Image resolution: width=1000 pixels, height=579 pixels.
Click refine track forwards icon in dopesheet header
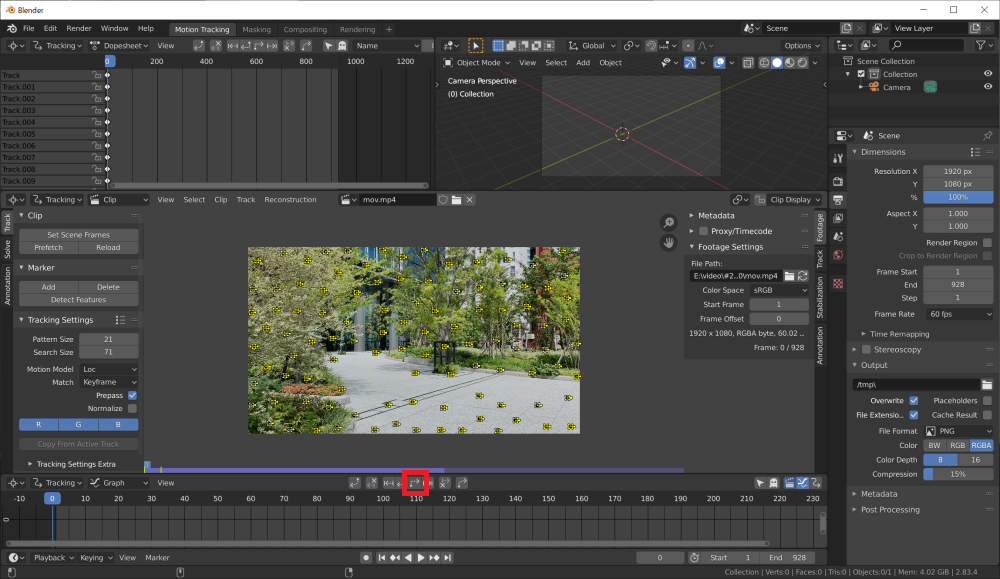click(306, 45)
